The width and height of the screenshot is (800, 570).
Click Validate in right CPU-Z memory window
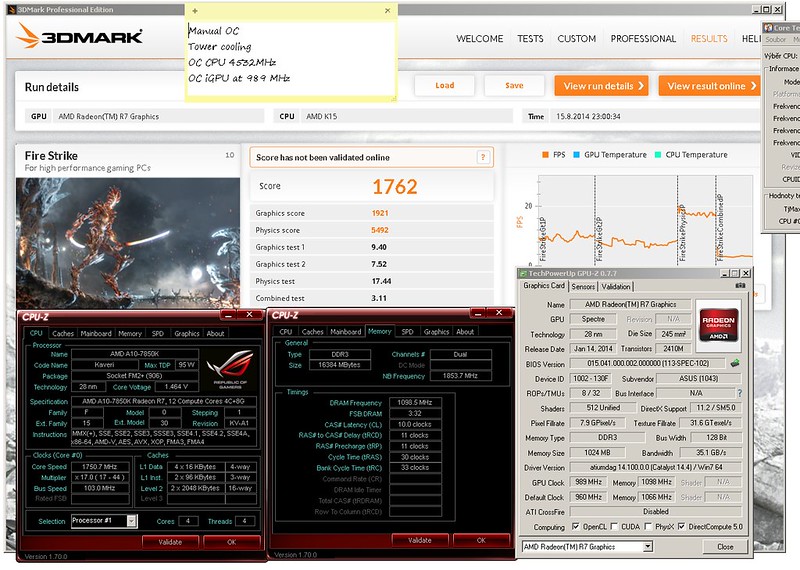point(420,540)
